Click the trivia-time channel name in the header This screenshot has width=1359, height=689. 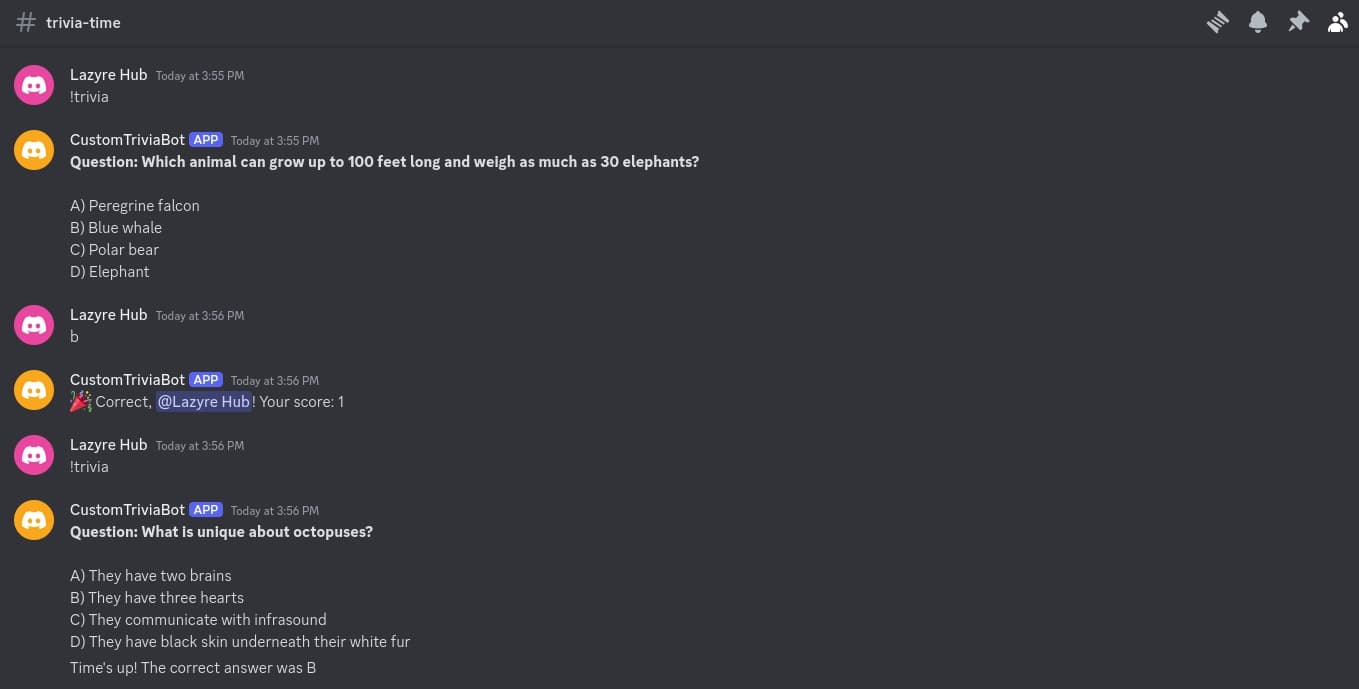tap(83, 22)
